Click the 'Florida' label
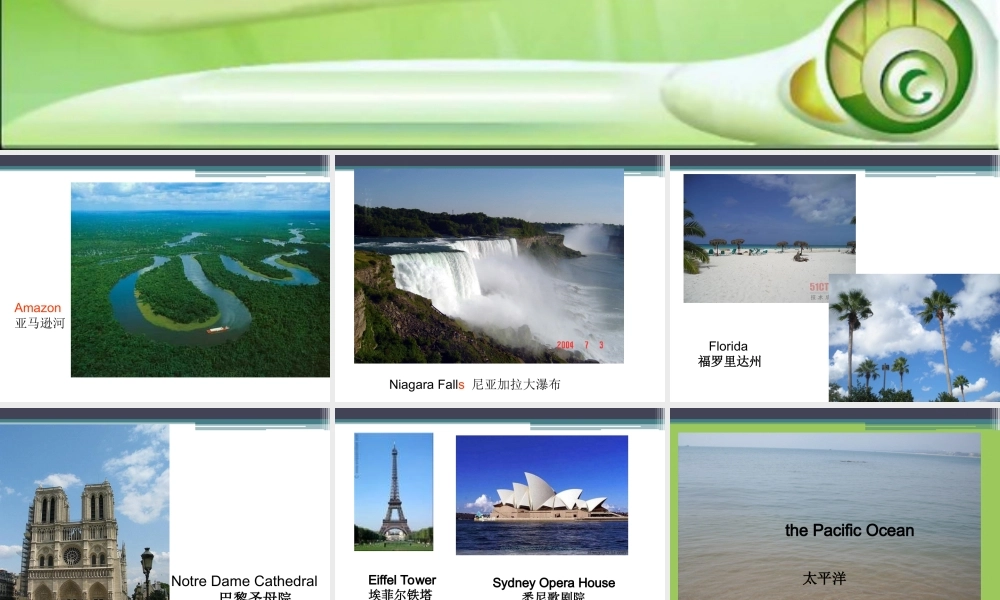 tap(728, 346)
